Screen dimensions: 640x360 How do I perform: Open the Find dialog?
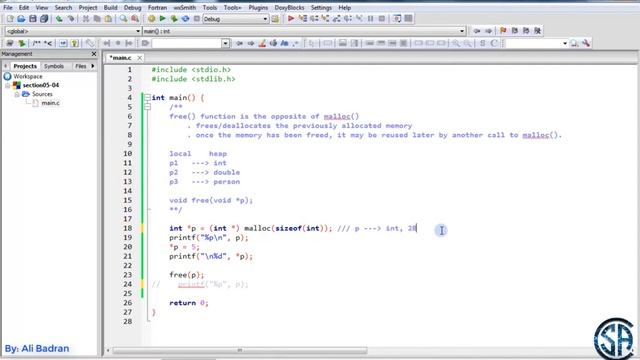123,19
